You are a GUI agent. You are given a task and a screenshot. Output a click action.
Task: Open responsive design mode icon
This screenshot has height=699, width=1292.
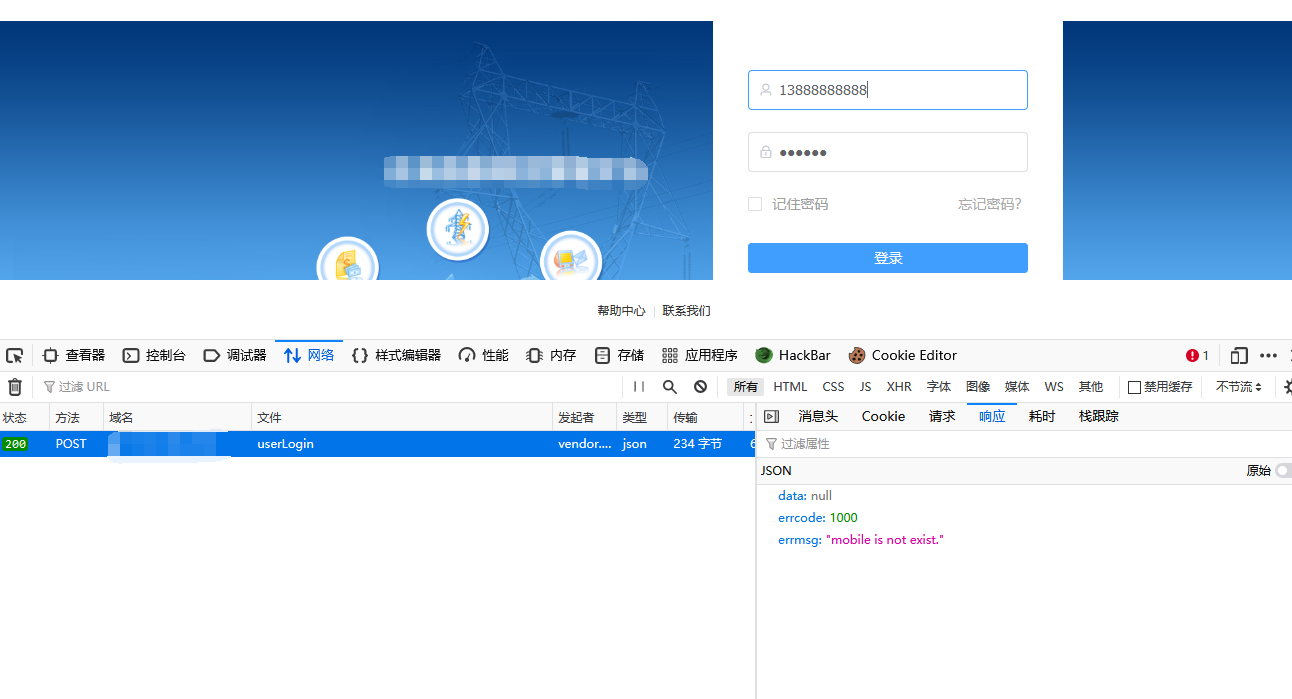tap(1239, 355)
